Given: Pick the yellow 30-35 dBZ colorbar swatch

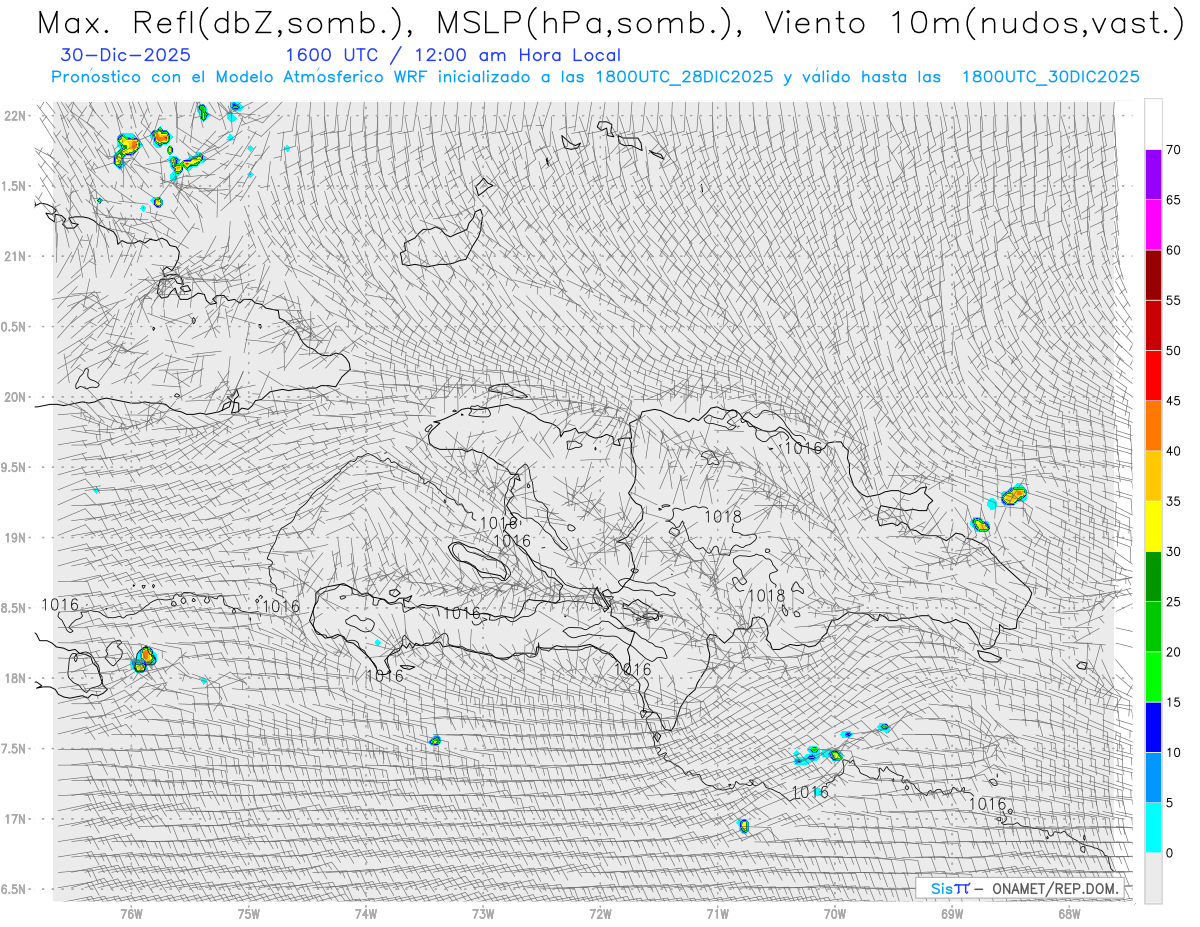Looking at the screenshot, I should pyautogui.click(x=1153, y=526).
